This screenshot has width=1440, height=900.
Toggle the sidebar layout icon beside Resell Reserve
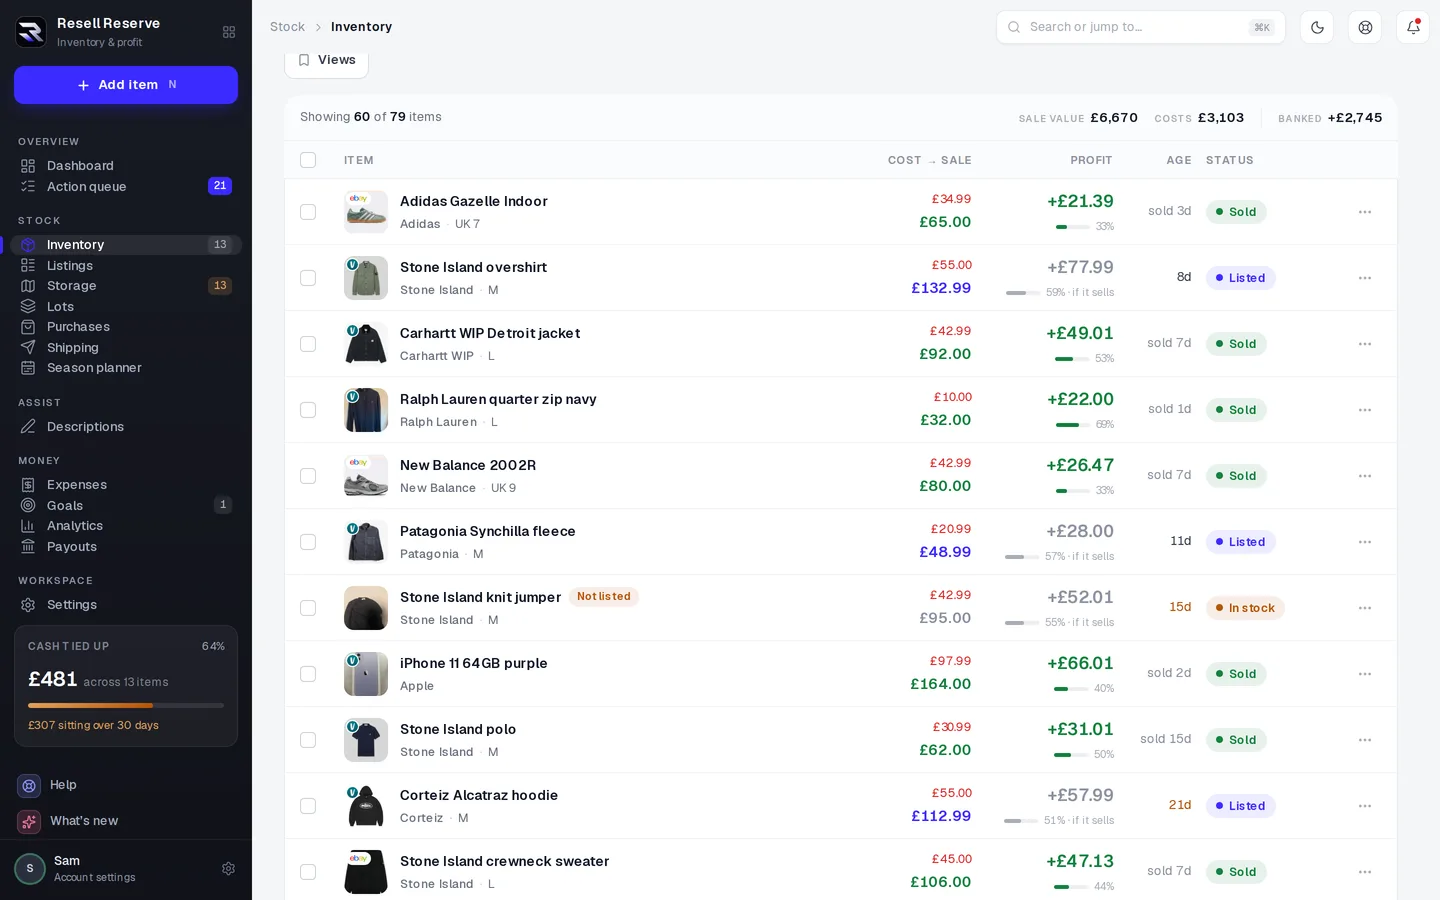point(229,32)
